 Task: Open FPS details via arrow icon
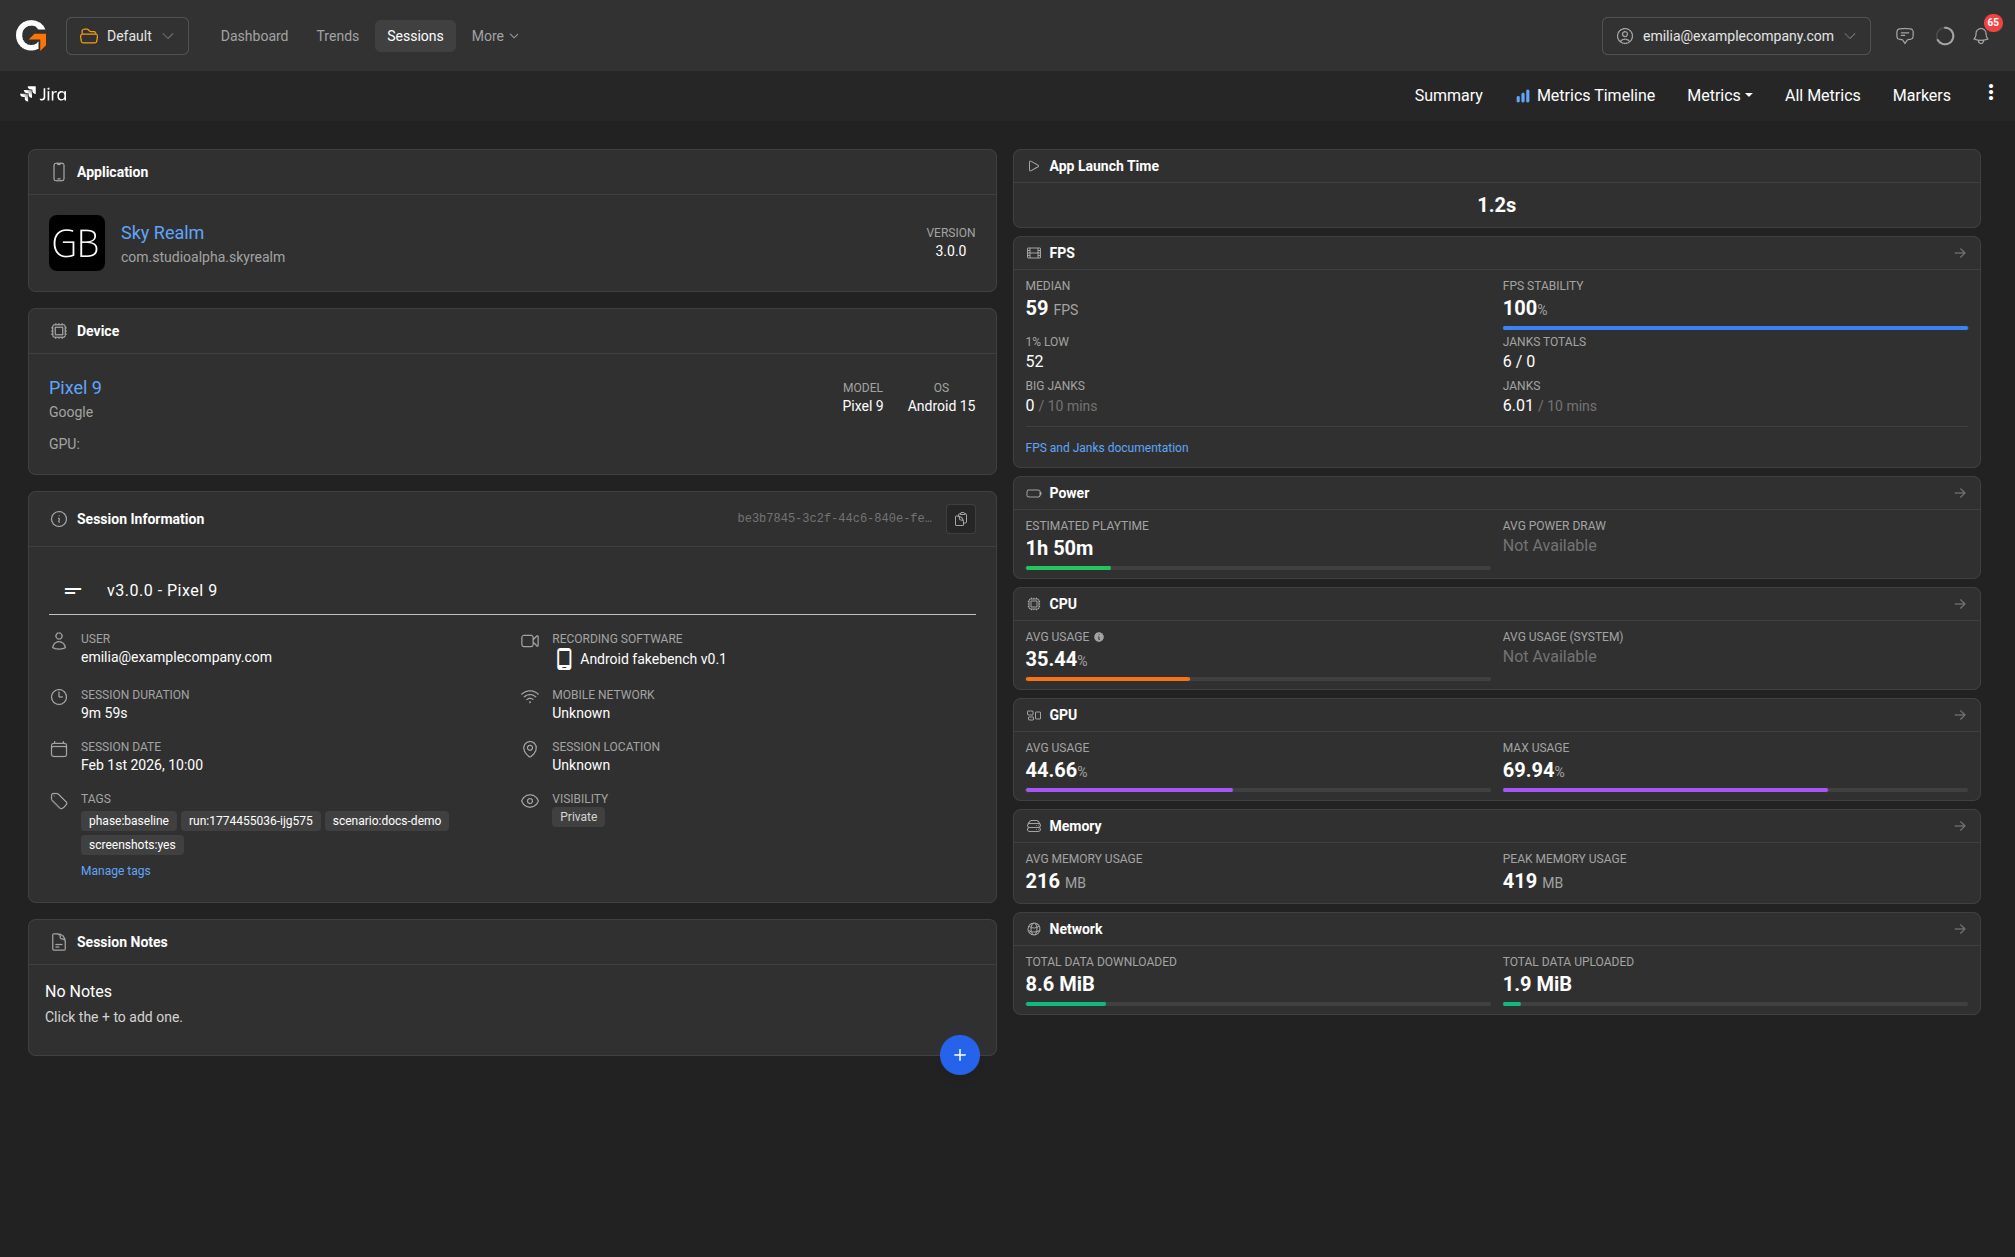click(1960, 253)
